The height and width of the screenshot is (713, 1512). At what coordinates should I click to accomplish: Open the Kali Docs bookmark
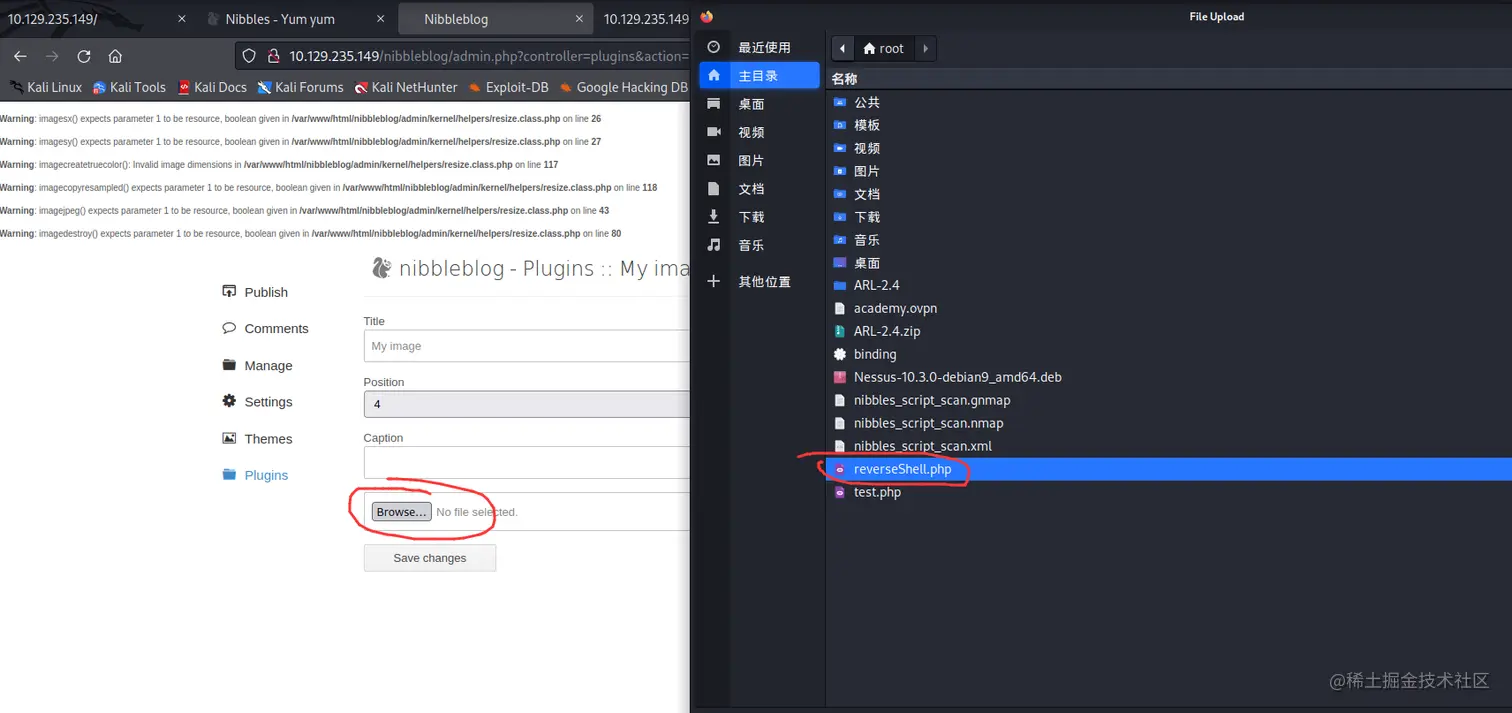[x=212, y=87]
